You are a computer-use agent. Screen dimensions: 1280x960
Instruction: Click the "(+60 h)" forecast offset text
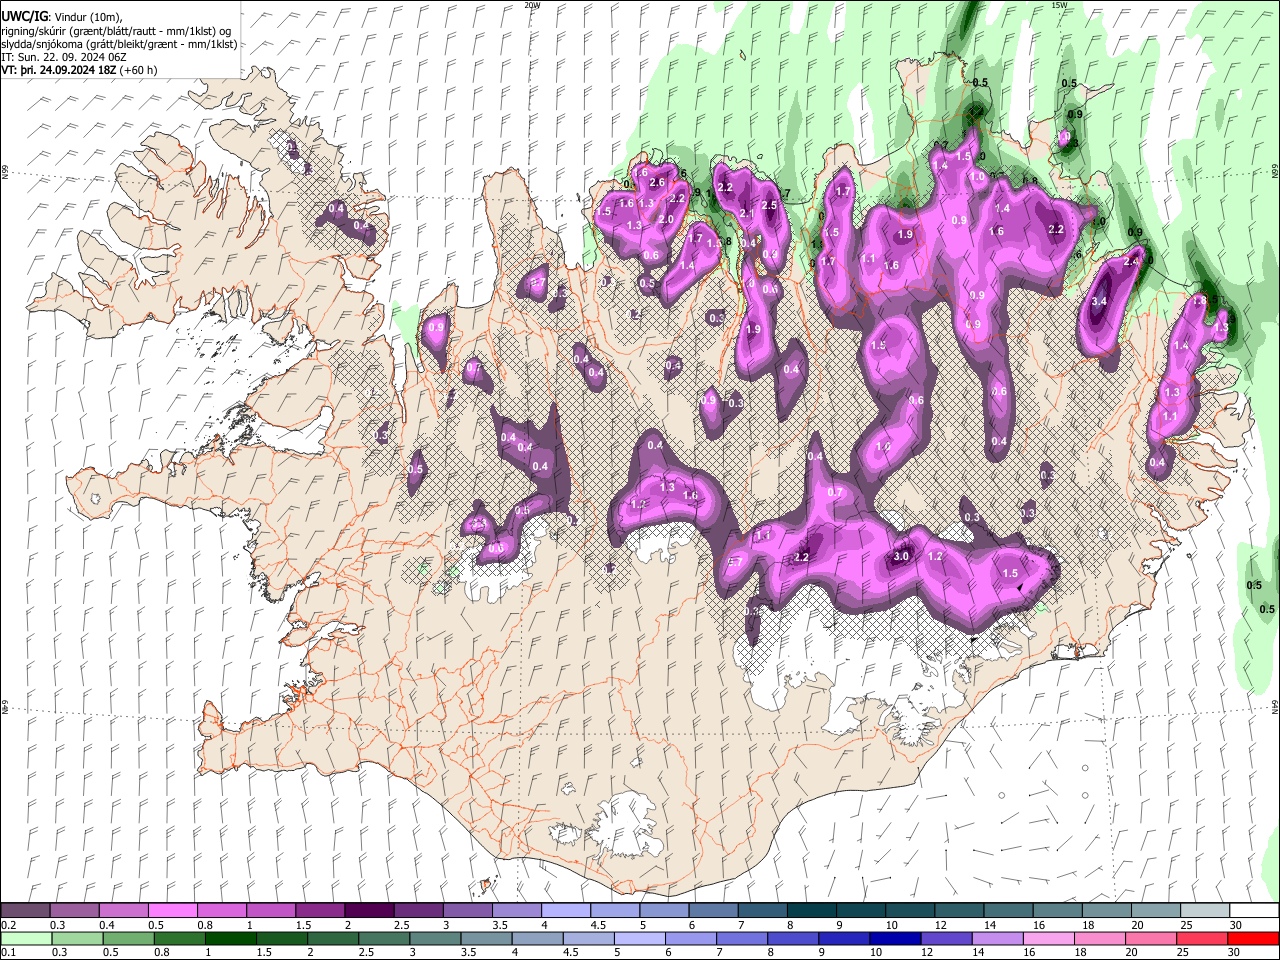[x=138, y=70]
